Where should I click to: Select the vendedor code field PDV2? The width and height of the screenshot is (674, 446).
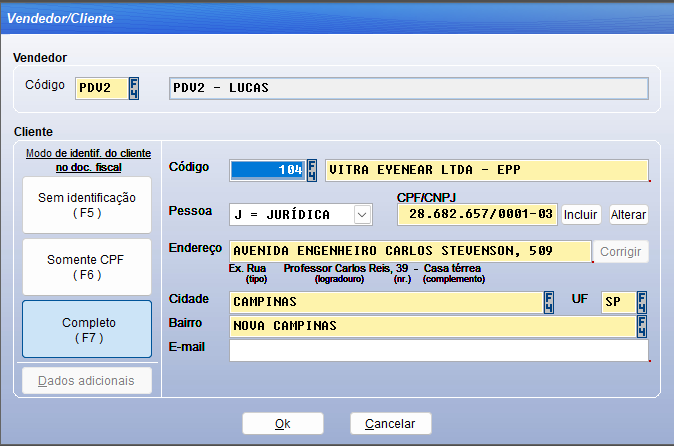(x=101, y=88)
